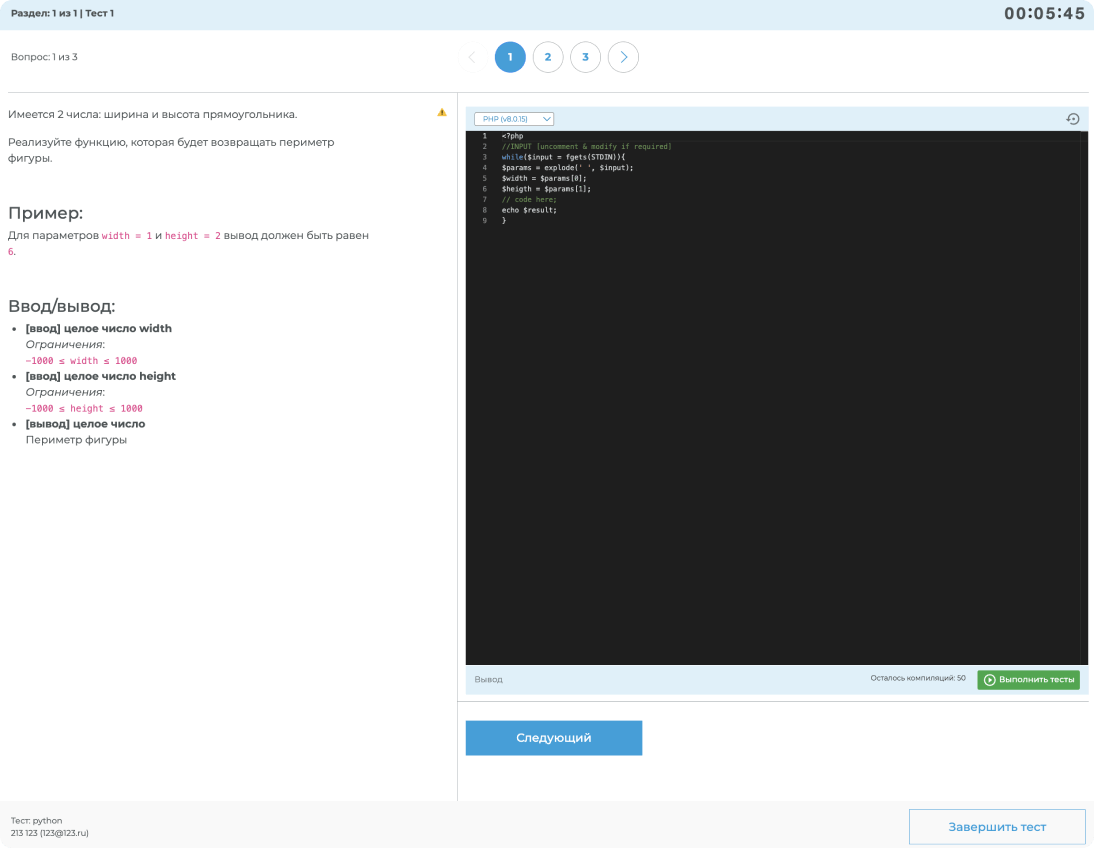Select question 1 in the pagination
Screen dimensions: 1094x848
coord(510,57)
